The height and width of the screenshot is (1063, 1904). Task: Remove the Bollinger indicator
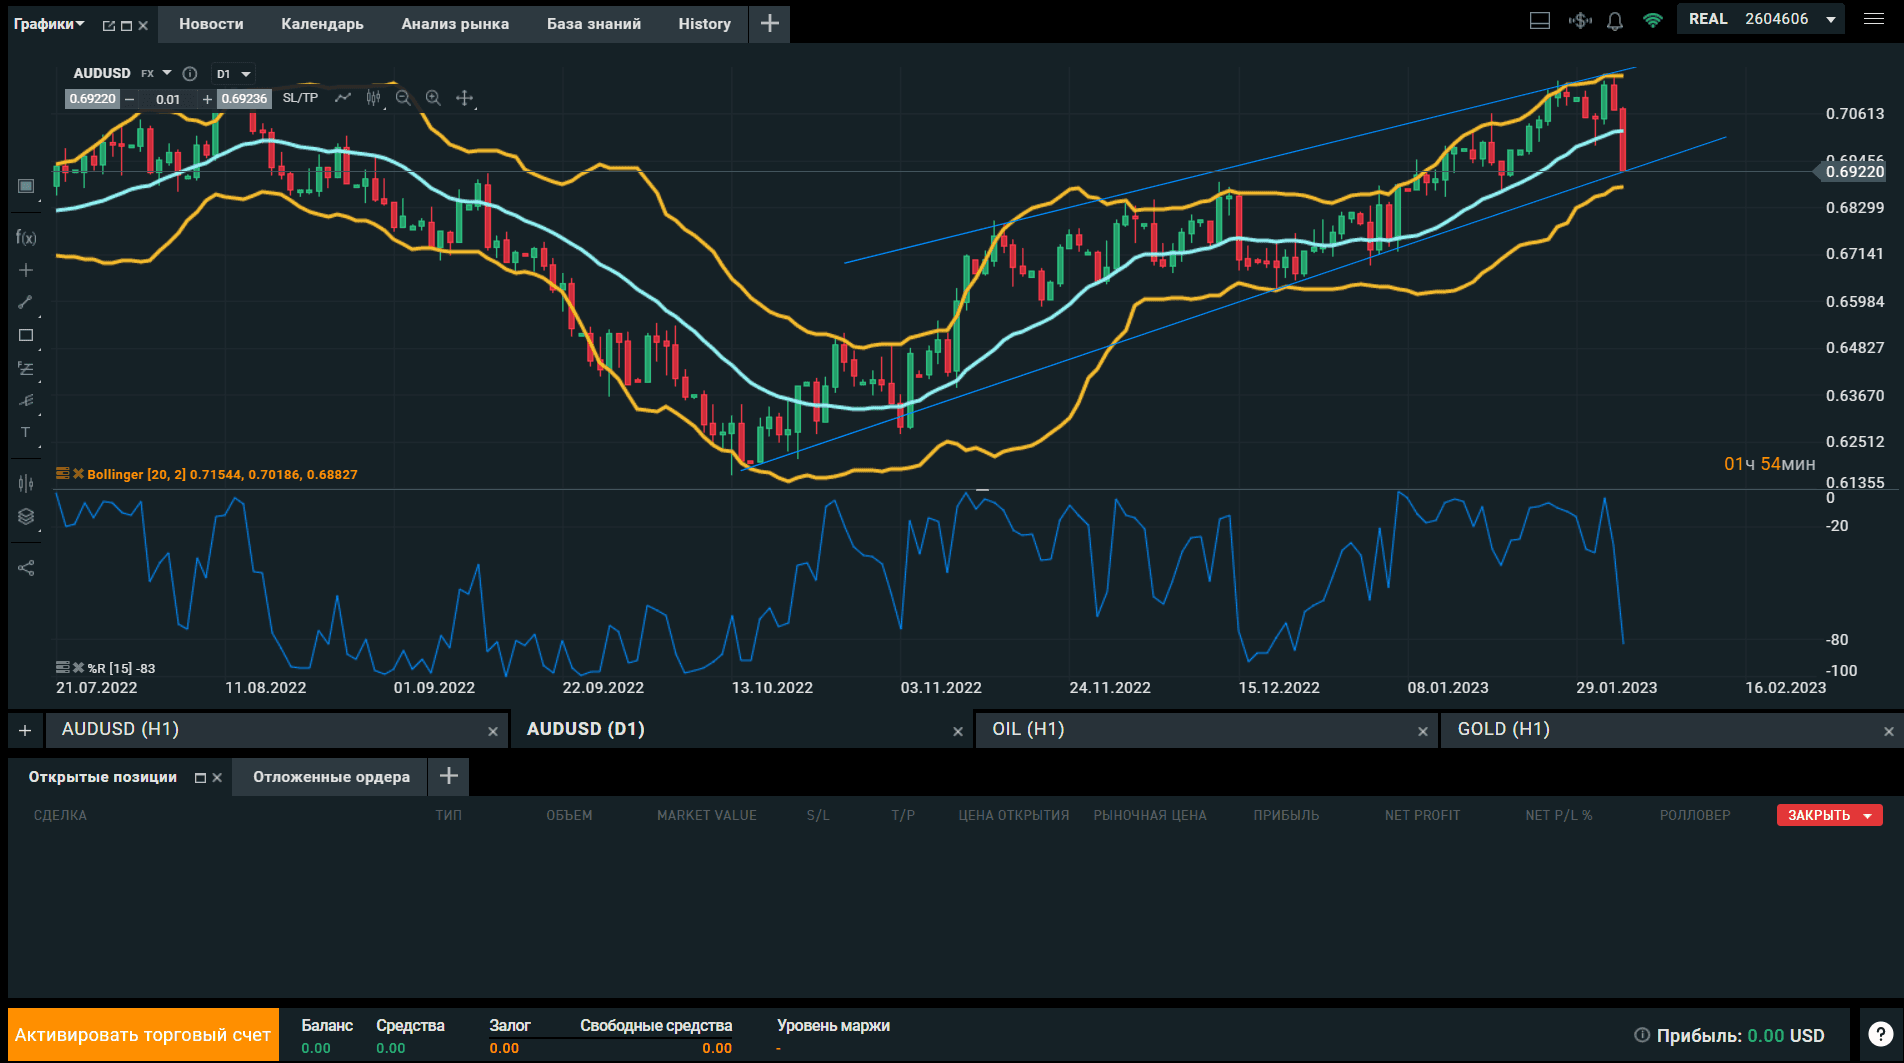pyautogui.click(x=78, y=474)
